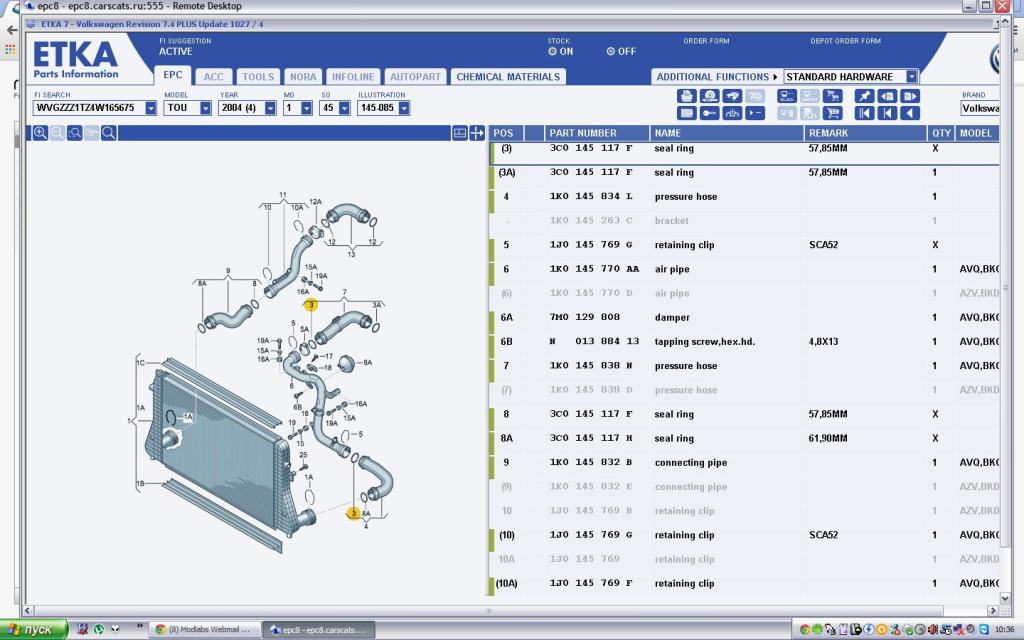This screenshot has width=1024, height=640.
Task: Switch to the EPC tab
Action: 173,75
